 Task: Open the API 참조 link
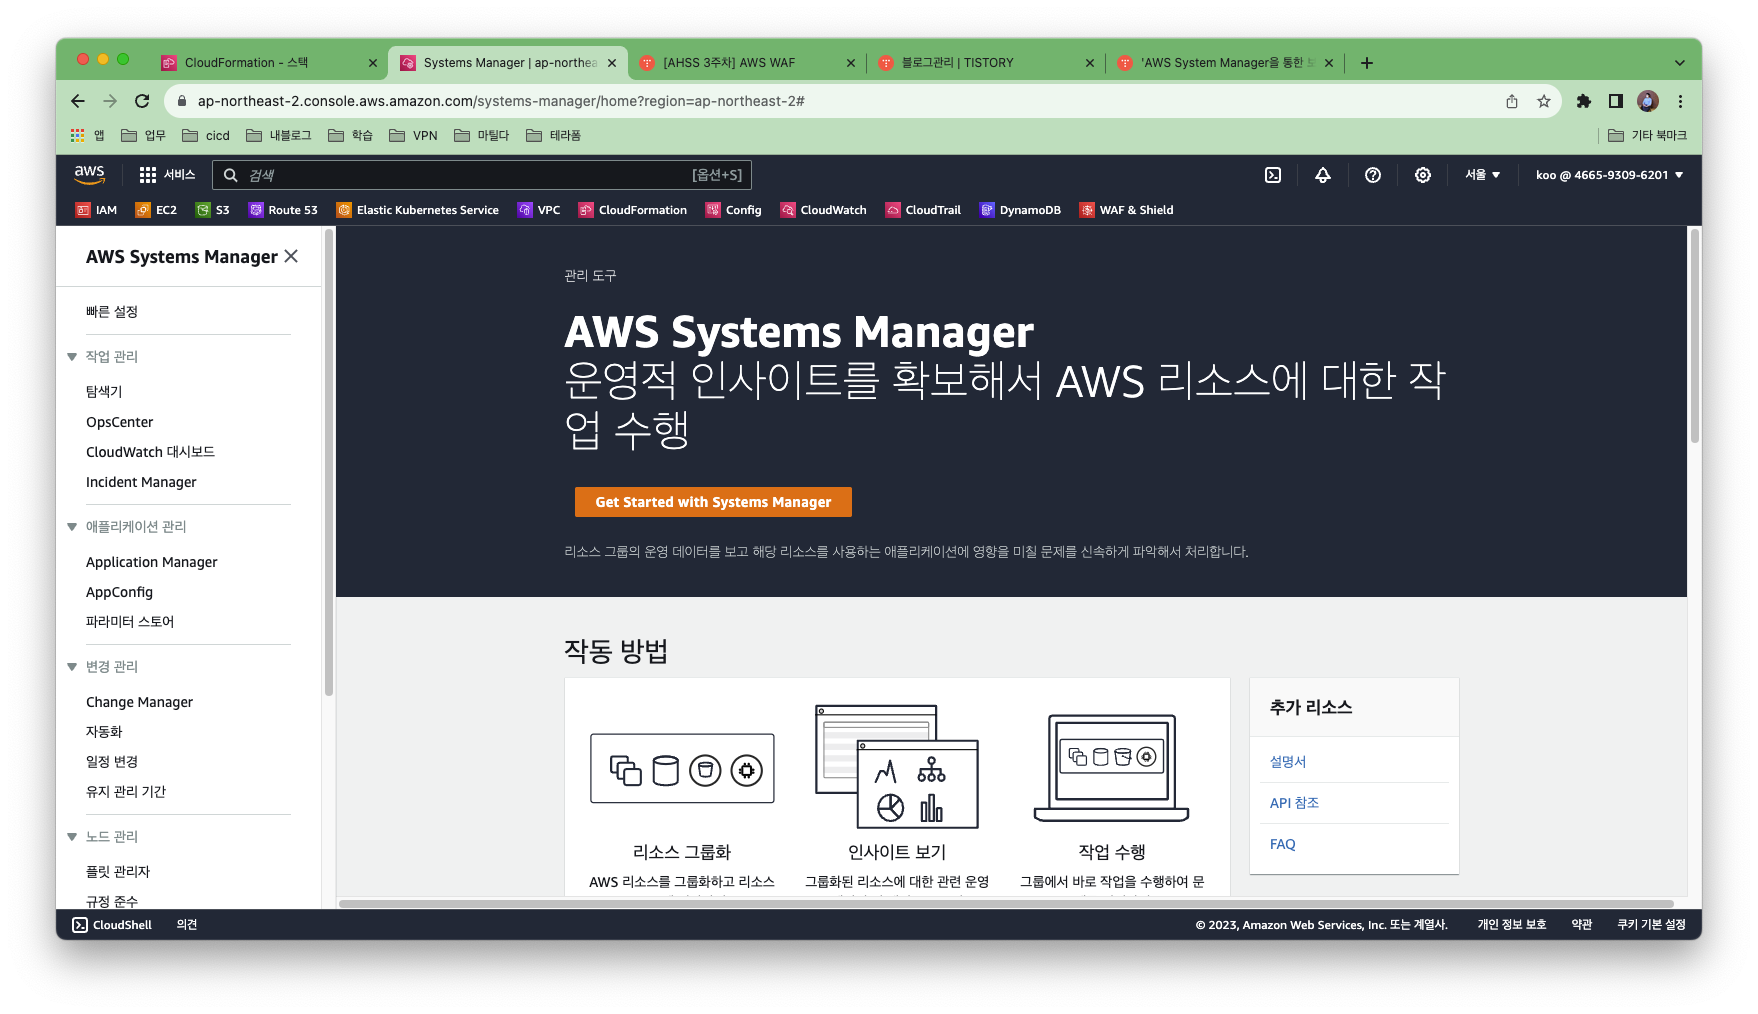(x=1294, y=803)
